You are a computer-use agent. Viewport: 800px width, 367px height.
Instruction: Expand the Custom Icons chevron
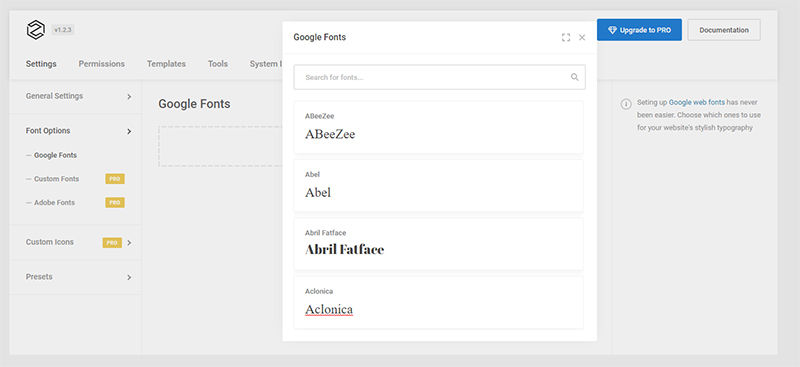129,242
